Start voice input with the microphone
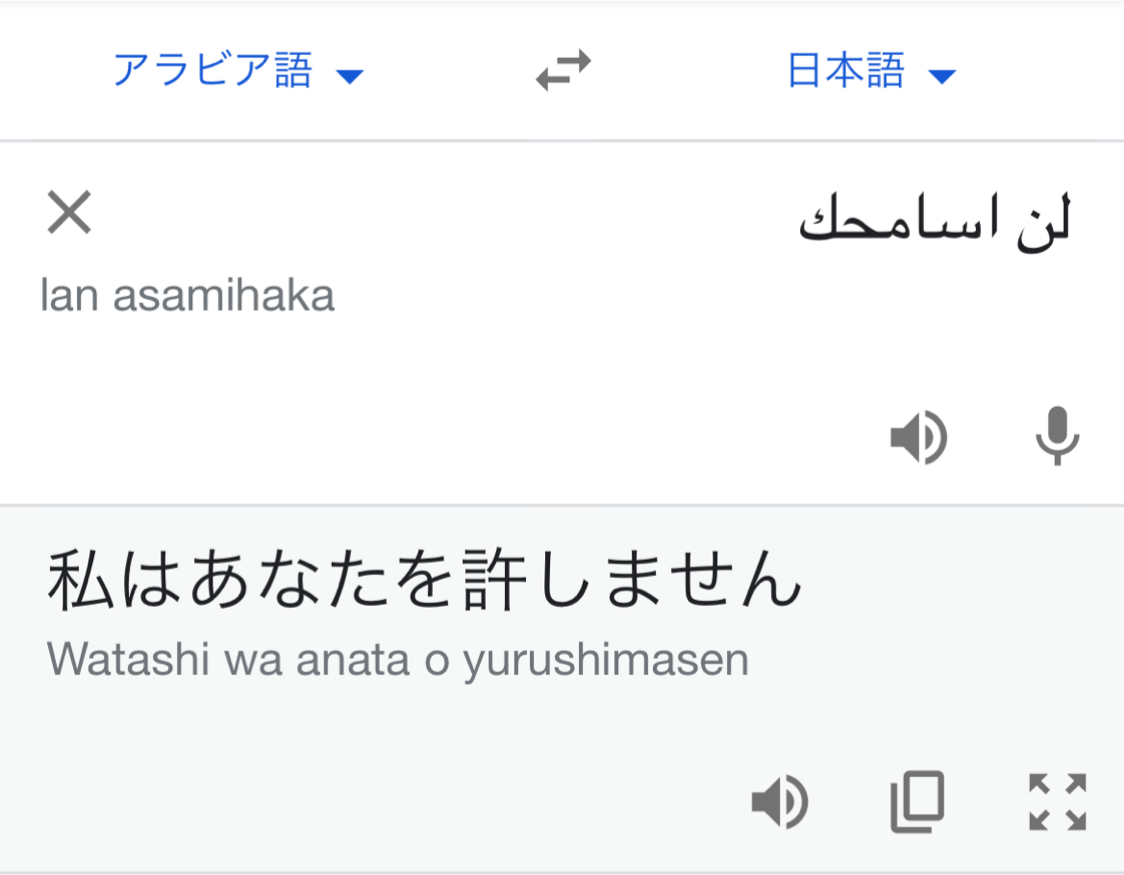This screenshot has height=875, width=1124. pos(1056,437)
